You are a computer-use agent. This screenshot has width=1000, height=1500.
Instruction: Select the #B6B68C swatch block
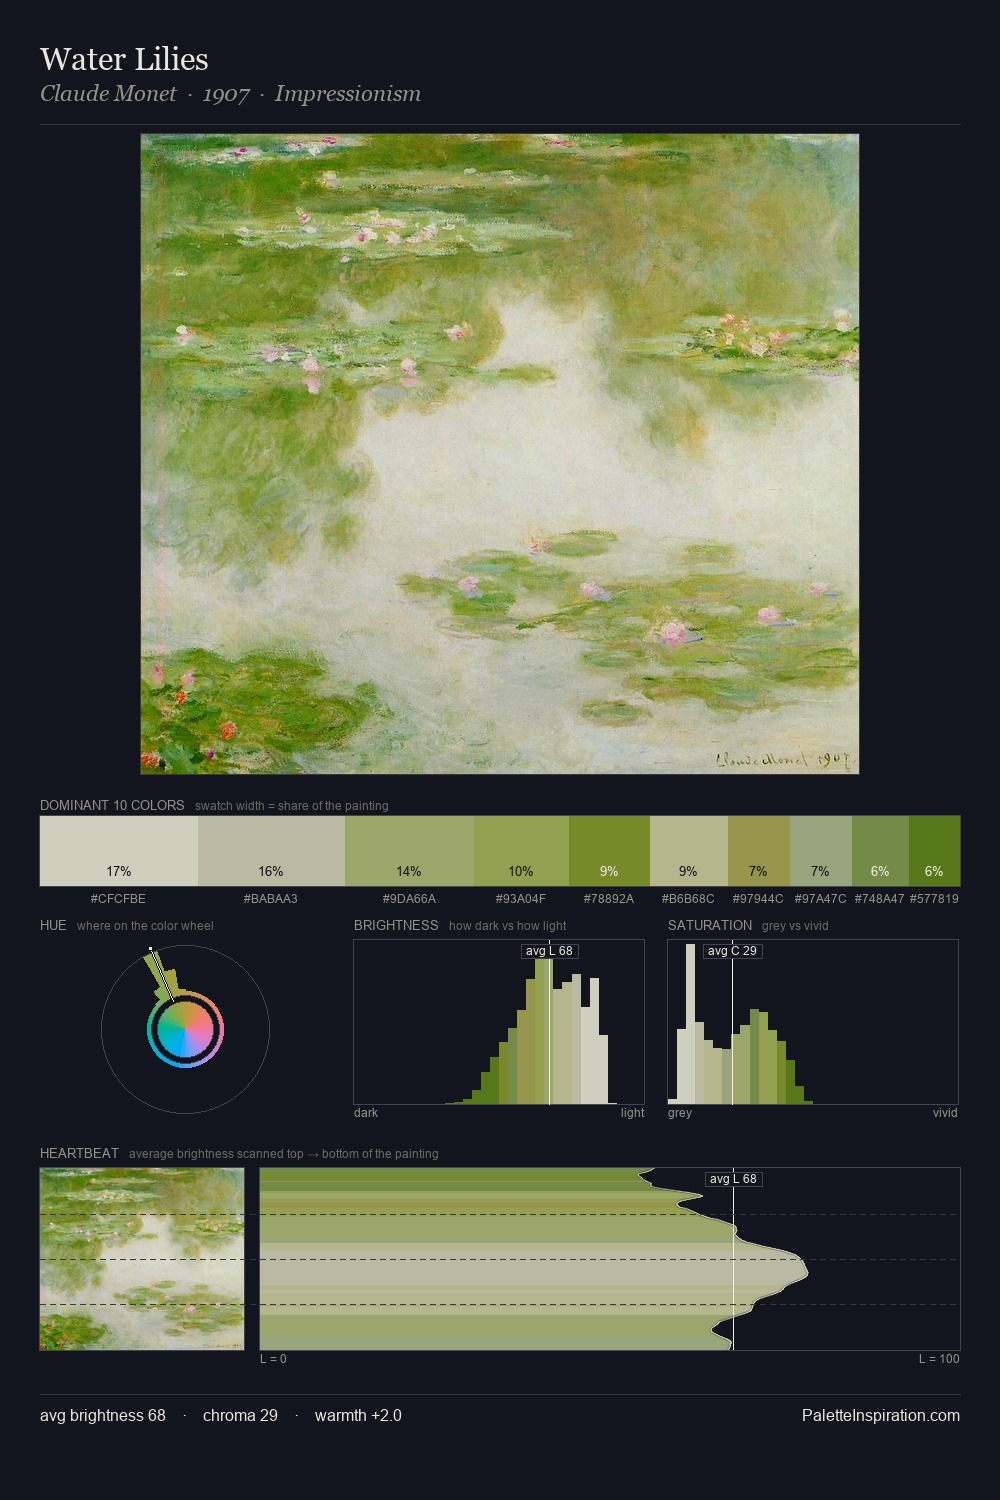click(x=688, y=851)
